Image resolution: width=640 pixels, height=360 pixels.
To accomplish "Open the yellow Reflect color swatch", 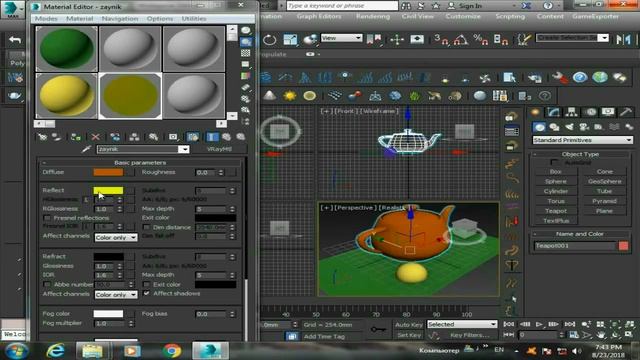I will [x=108, y=190].
